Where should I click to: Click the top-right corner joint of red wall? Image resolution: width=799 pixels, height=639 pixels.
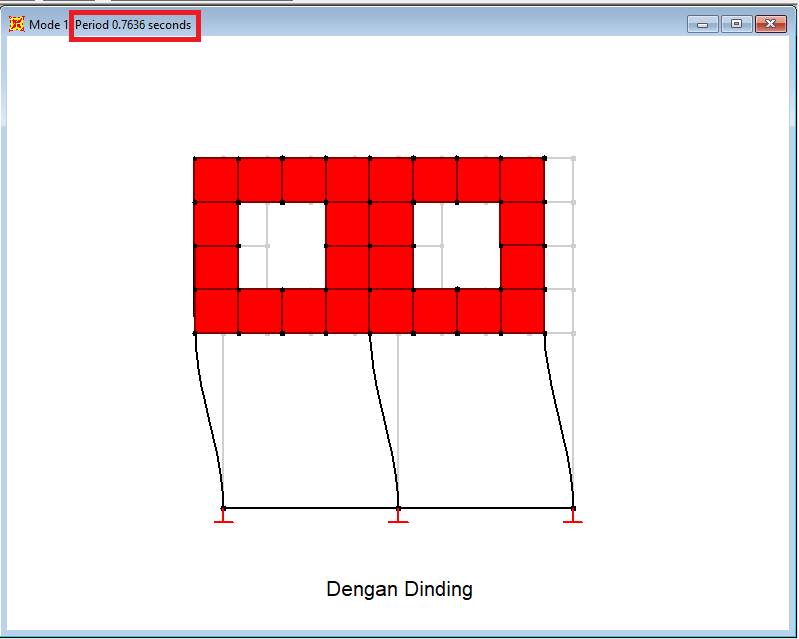click(544, 158)
